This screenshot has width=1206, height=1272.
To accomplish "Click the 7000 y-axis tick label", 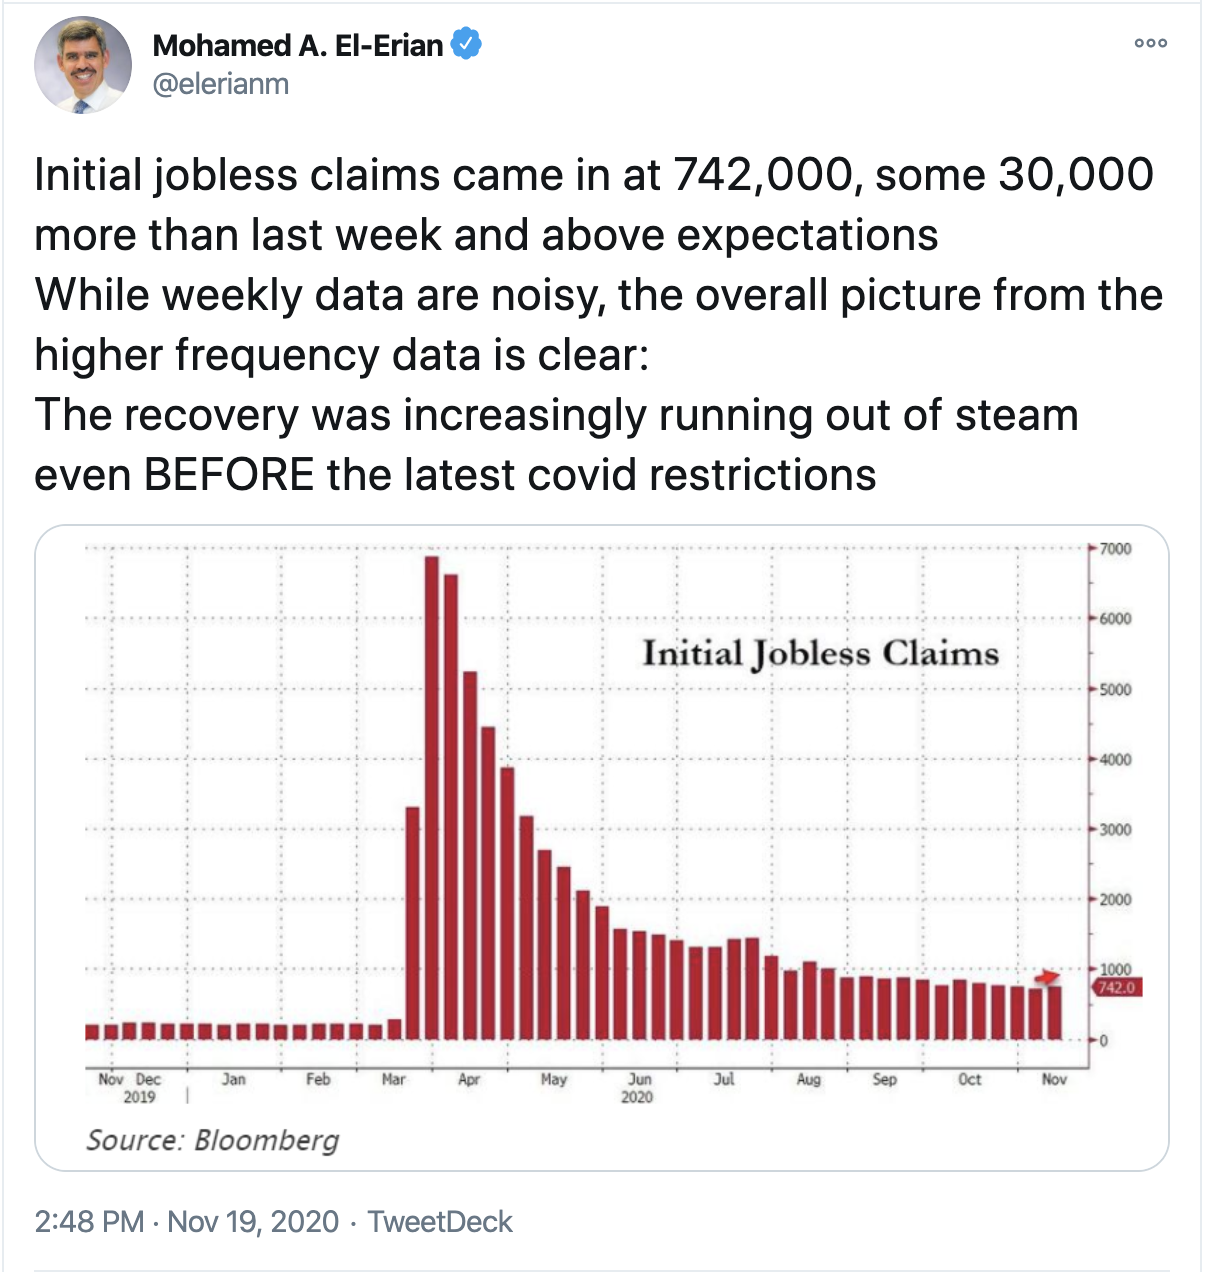I will pyautogui.click(x=1115, y=549).
